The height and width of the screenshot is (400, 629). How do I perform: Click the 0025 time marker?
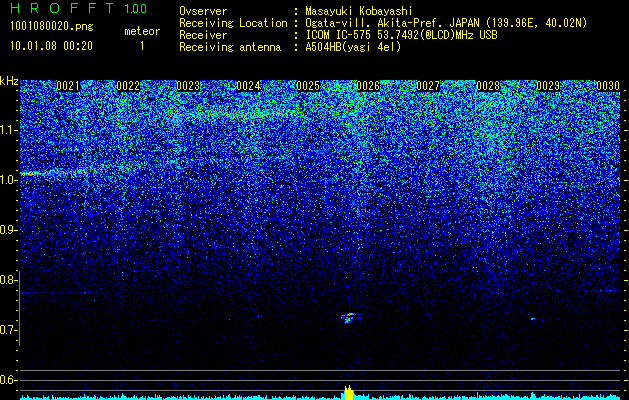[308, 86]
